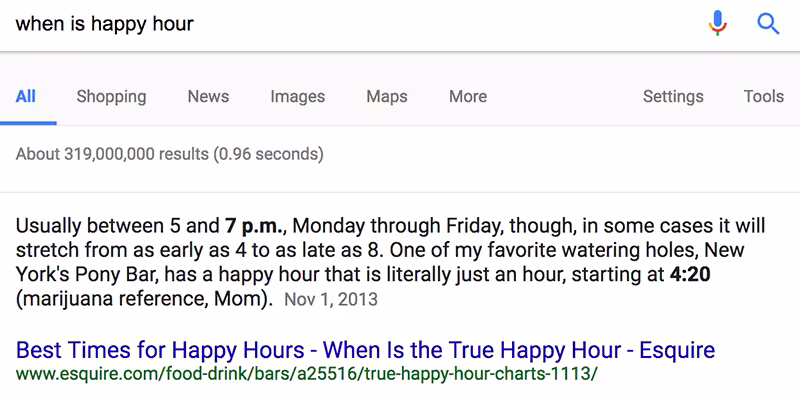The height and width of the screenshot is (400, 800).
Task: Expand the More menu
Action: pyautogui.click(x=468, y=97)
